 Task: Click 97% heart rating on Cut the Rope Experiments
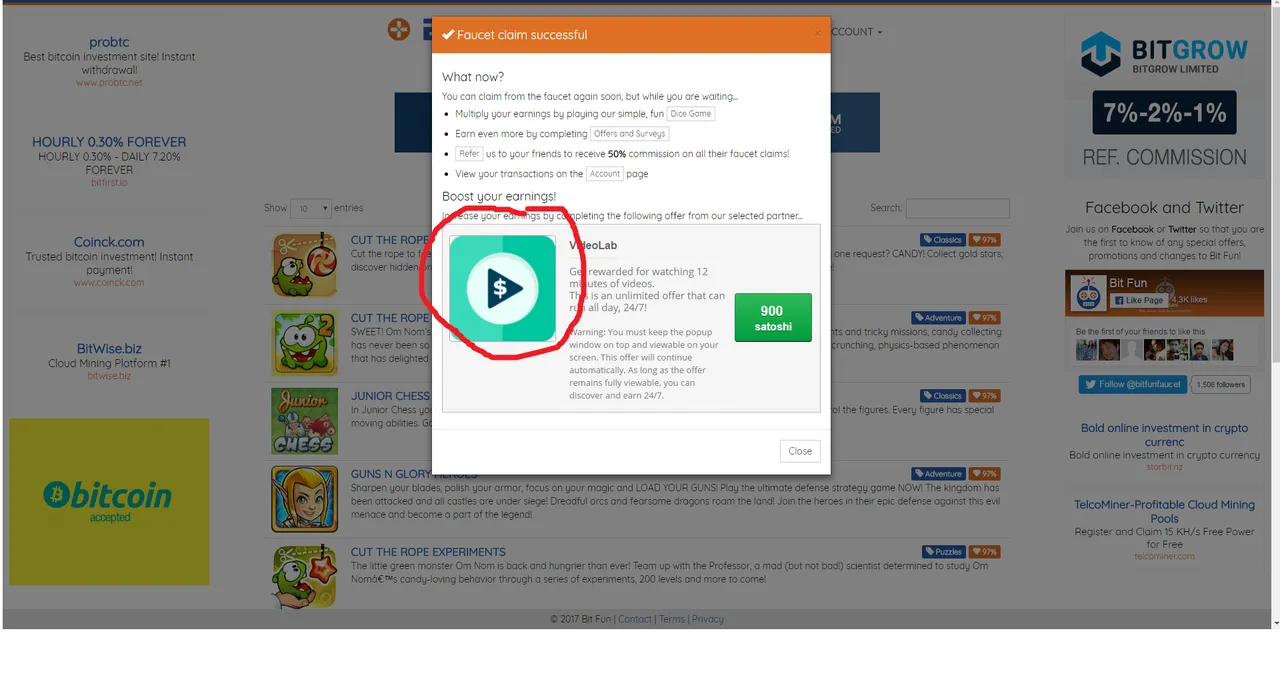985,552
